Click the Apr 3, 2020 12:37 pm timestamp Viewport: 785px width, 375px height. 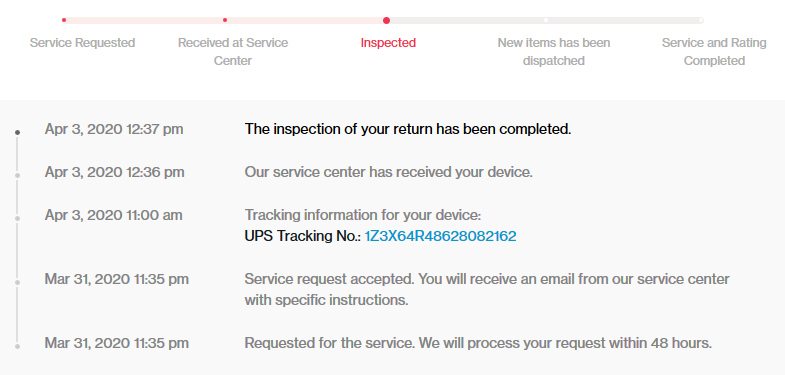pos(114,129)
